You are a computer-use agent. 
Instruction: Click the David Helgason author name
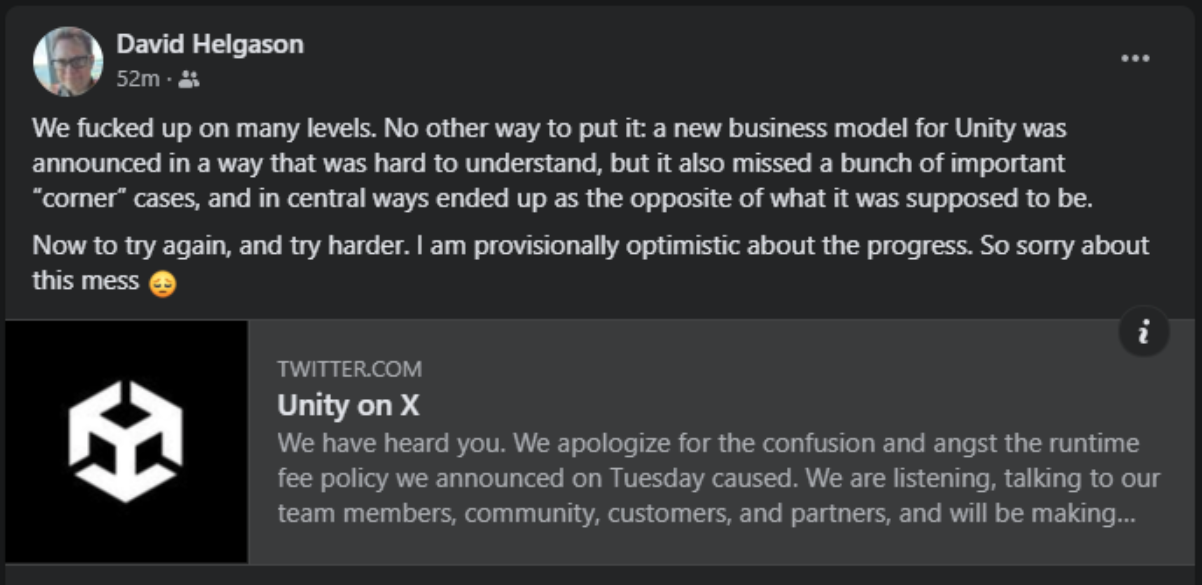[x=209, y=44]
